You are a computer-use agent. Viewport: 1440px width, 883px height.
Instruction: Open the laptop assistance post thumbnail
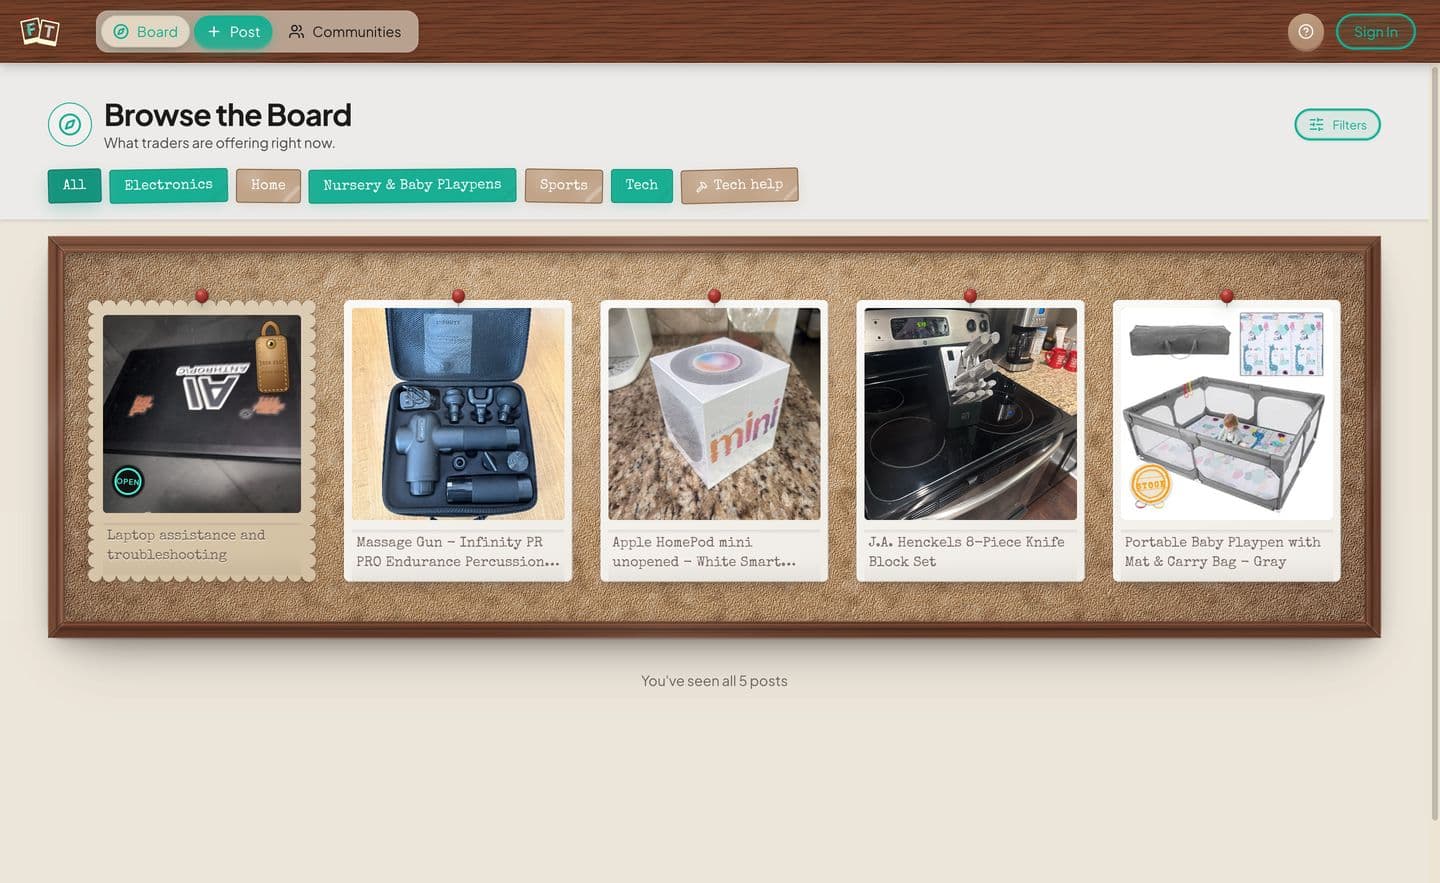(x=202, y=414)
